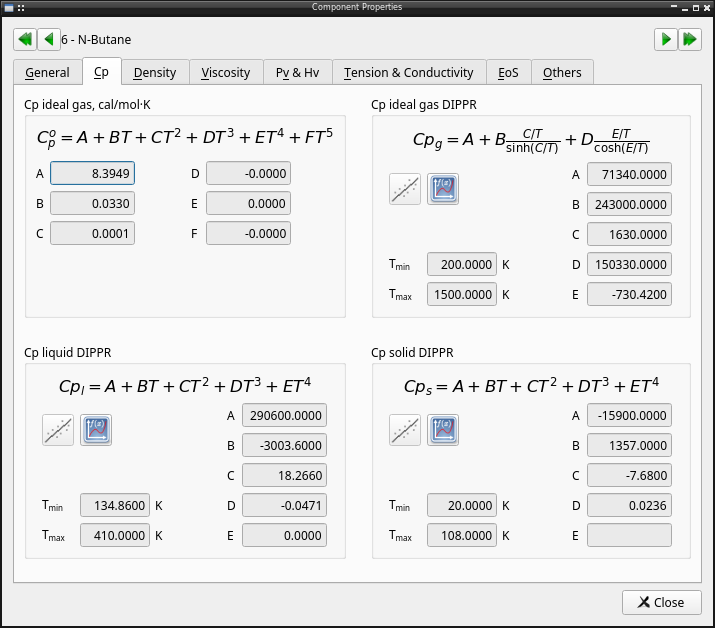This screenshot has width=715, height=628.
Task: Go to previous component arrow button
Action: point(49,39)
